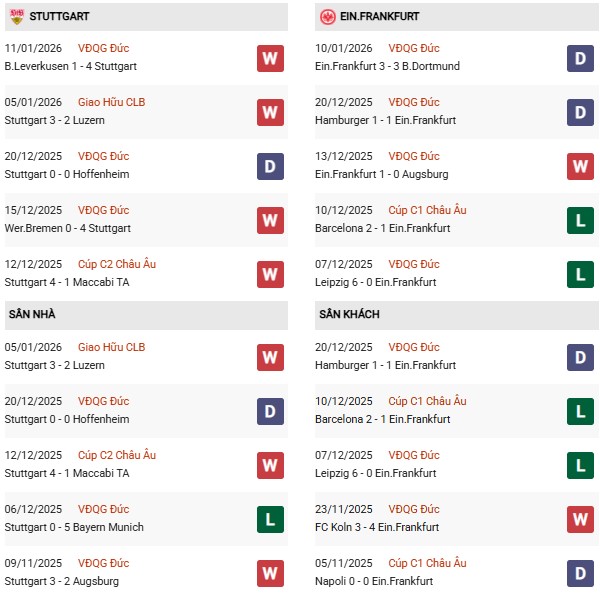Click D badge for Napoli 0 - 0 Ein.Frankfurt

point(580,573)
